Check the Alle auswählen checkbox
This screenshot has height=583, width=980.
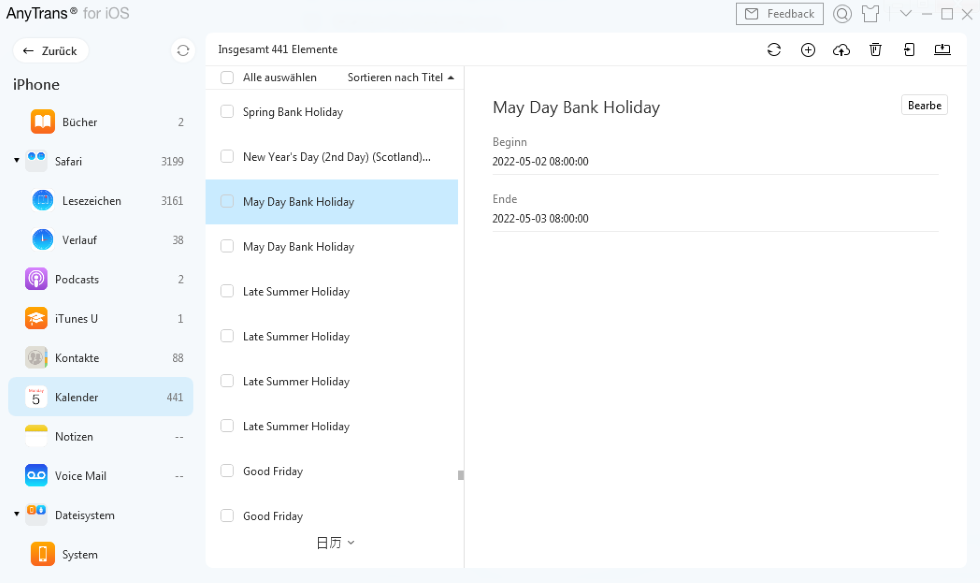[x=227, y=78]
